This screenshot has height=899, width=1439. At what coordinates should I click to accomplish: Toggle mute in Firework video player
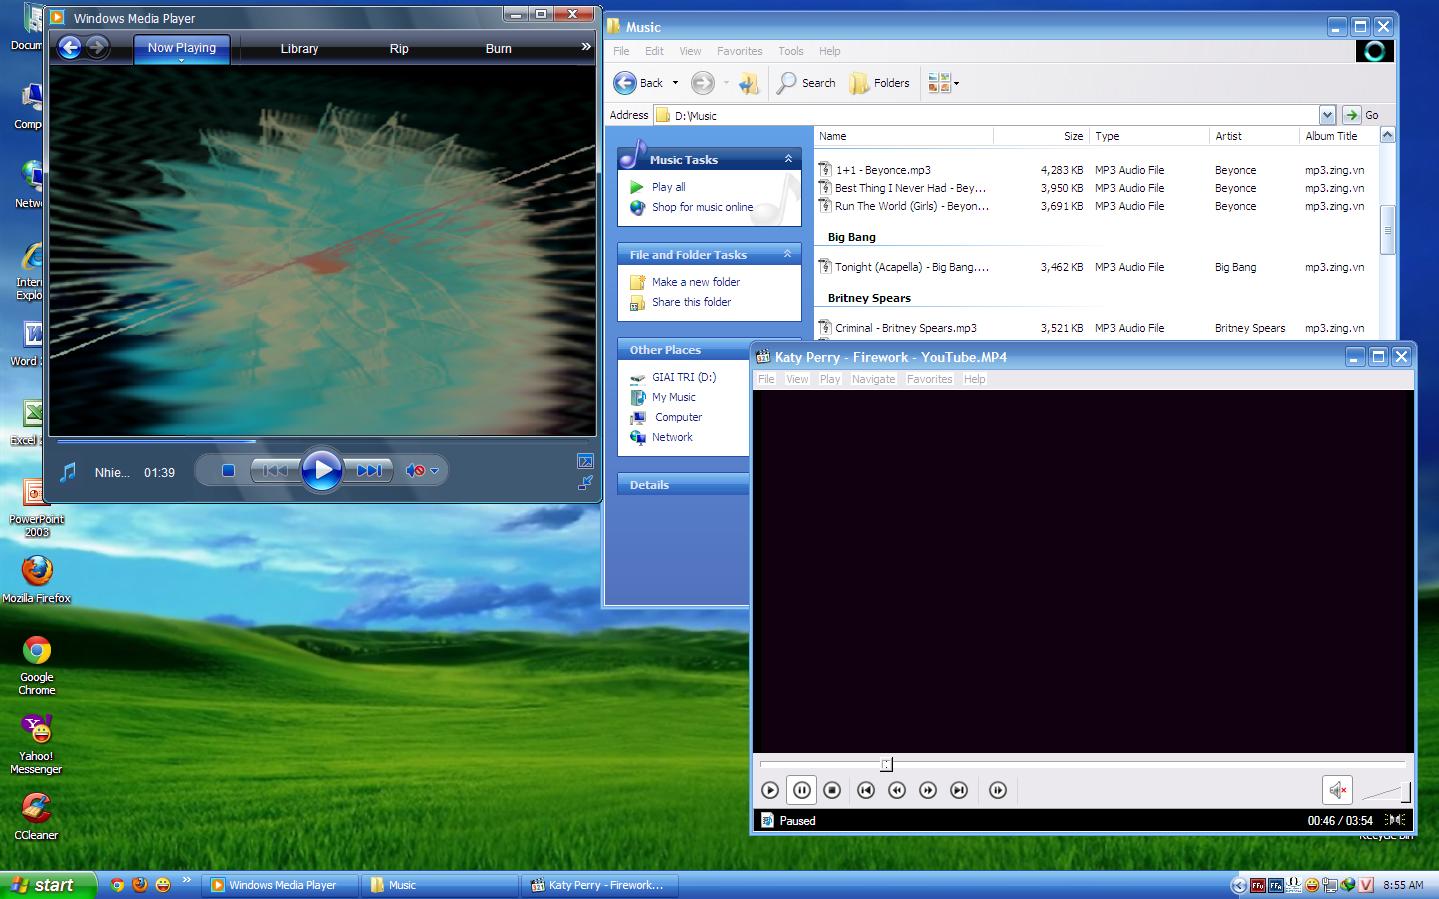pyautogui.click(x=1337, y=790)
